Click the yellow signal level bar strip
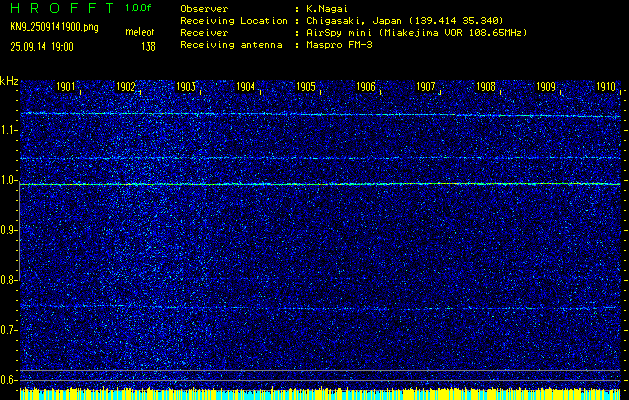Viewport: 629px width, 400px height. (x=320, y=394)
